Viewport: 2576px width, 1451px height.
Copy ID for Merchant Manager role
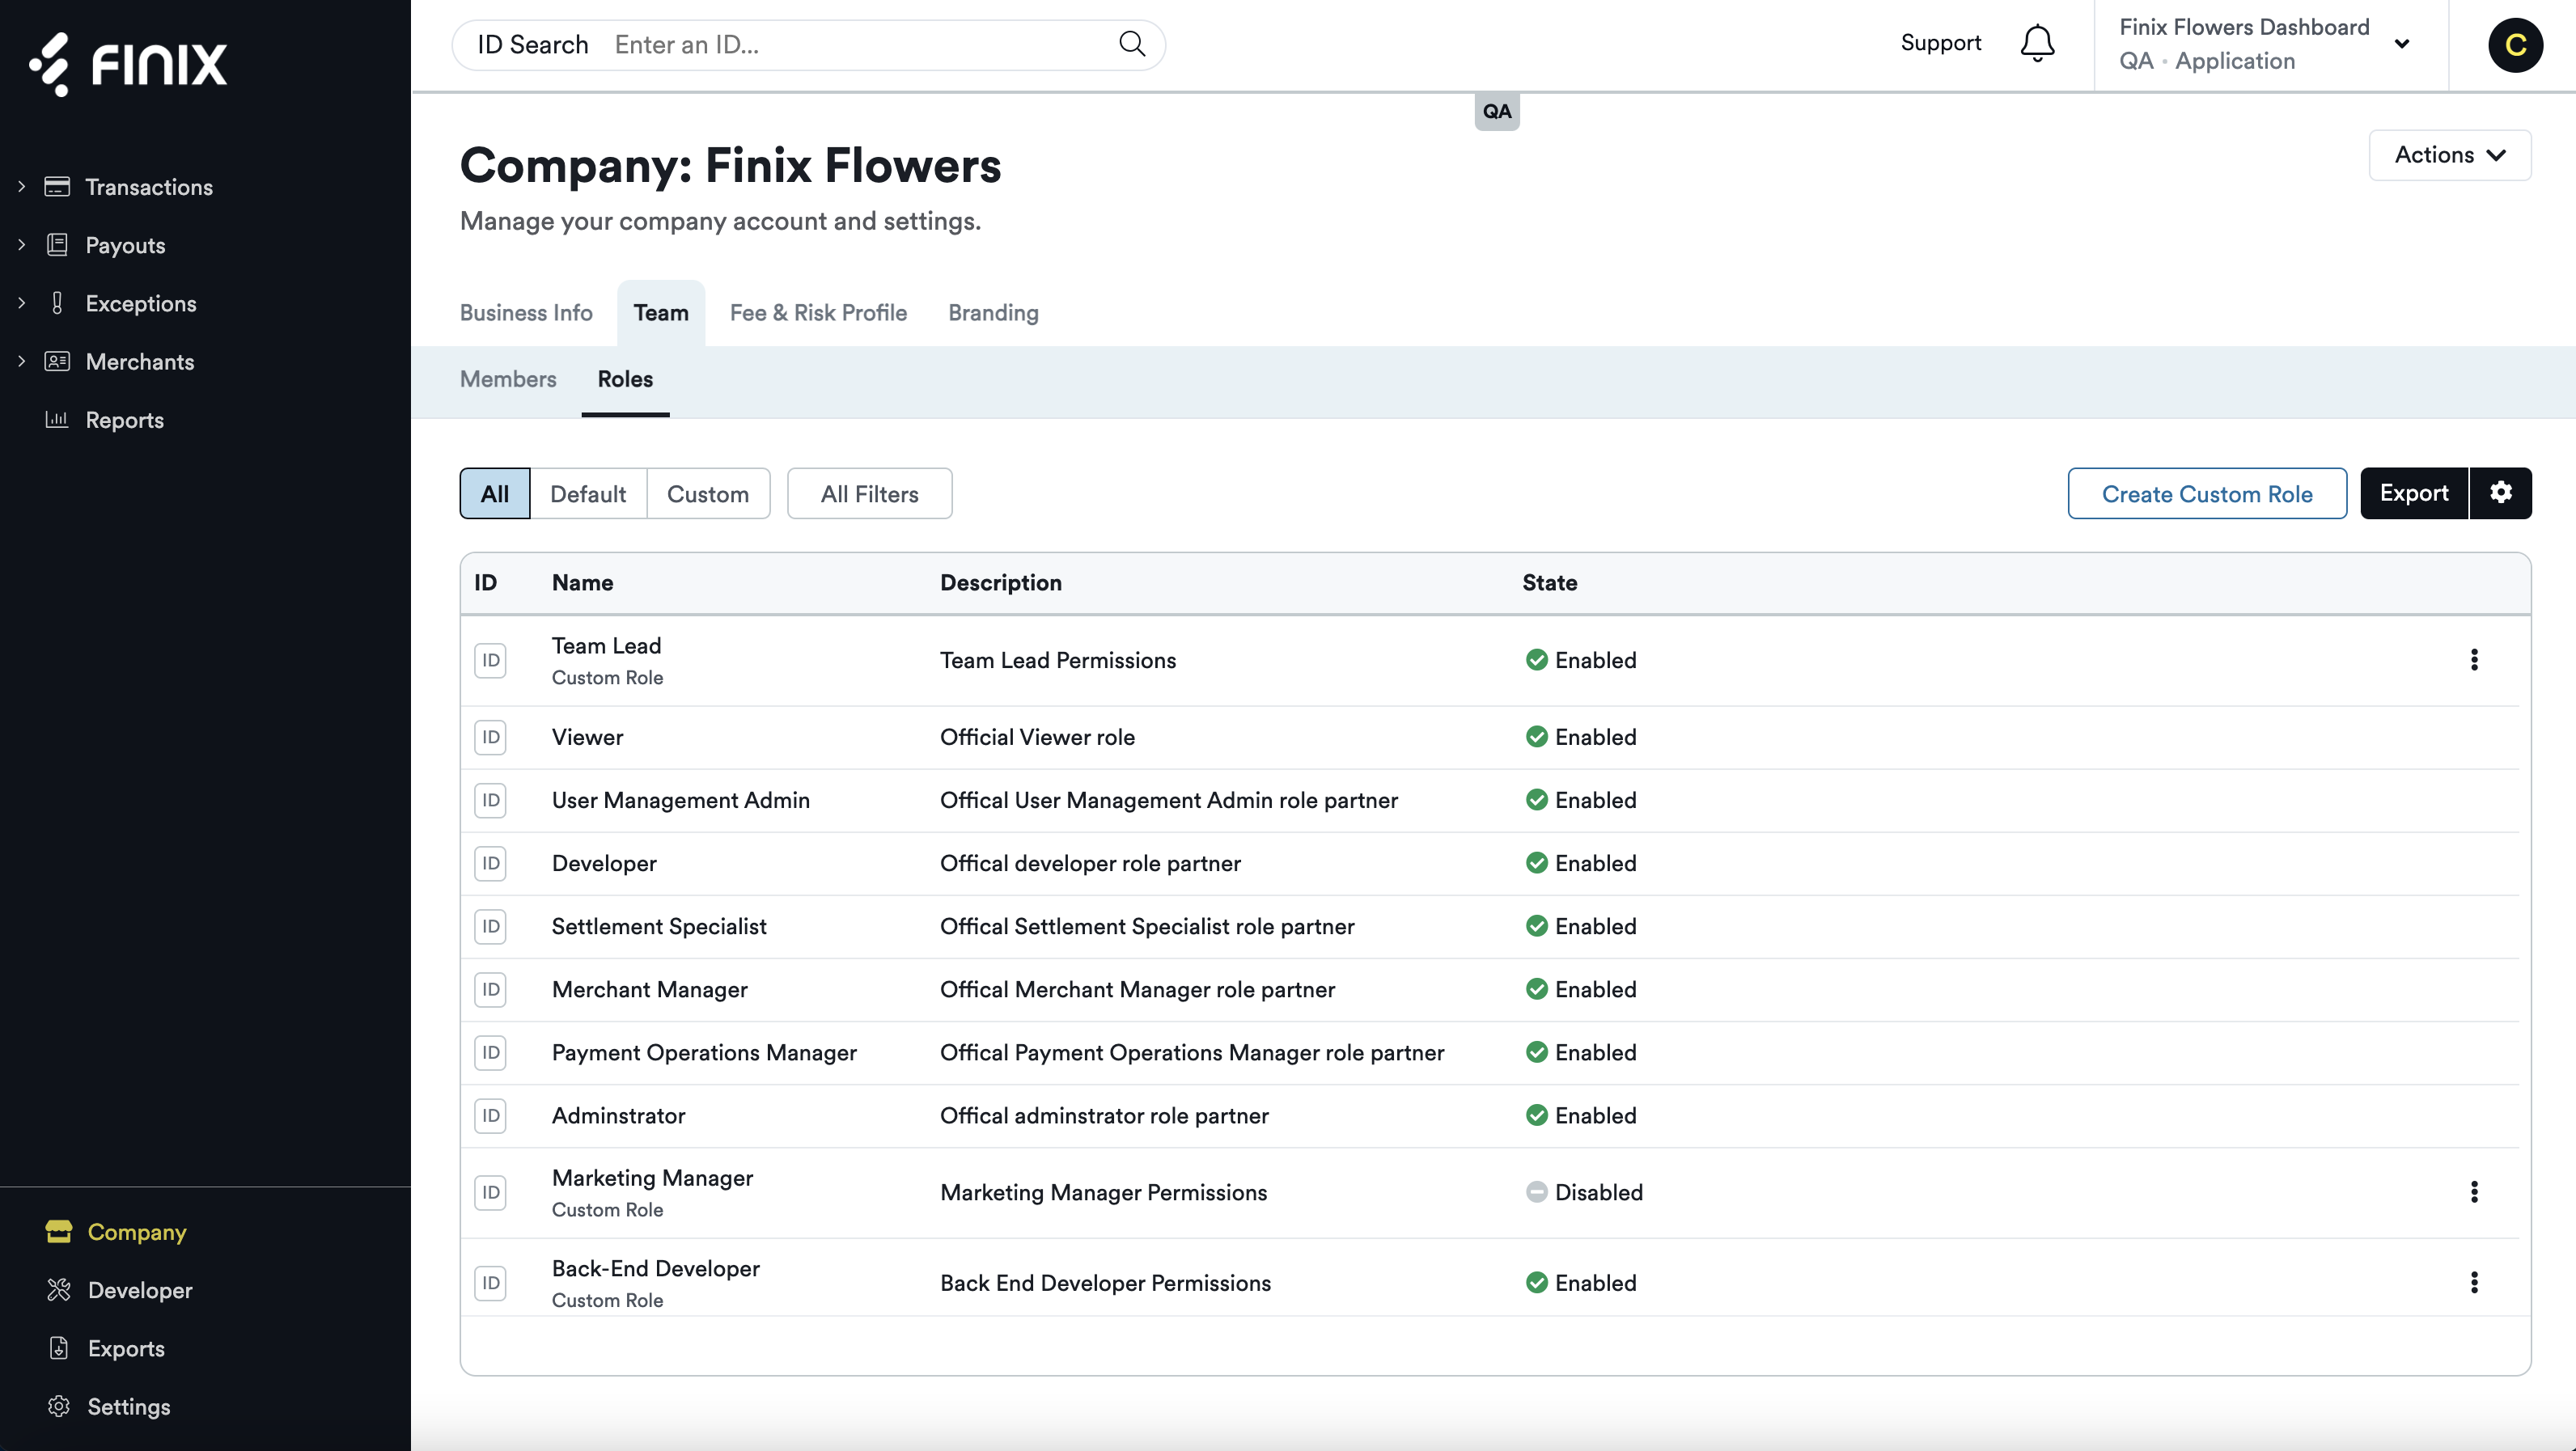[490, 989]
